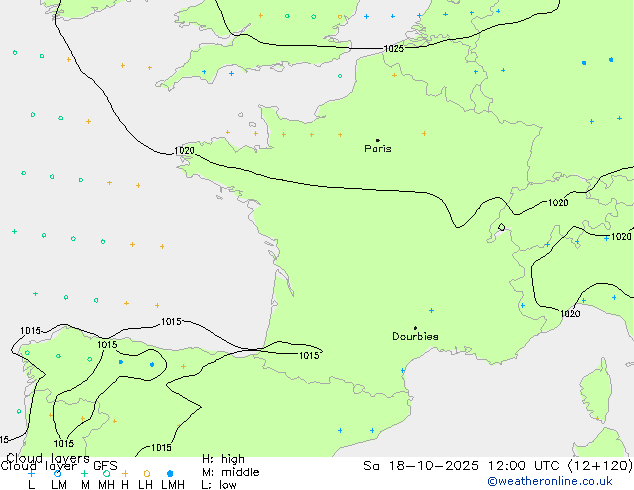634x490 pixels.
Task: Click the 1025 isobar label
Action: 393,49
